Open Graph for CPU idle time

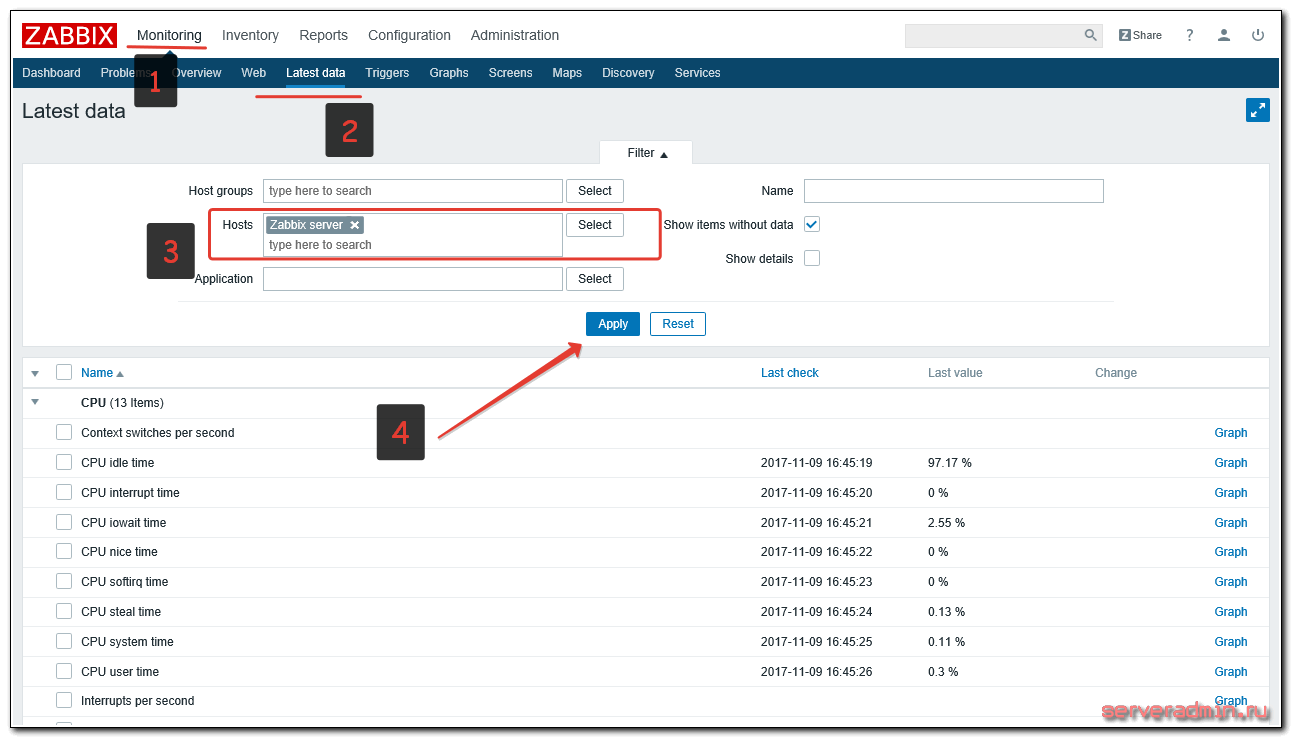pyautogui.click(x=1231, y=463)
